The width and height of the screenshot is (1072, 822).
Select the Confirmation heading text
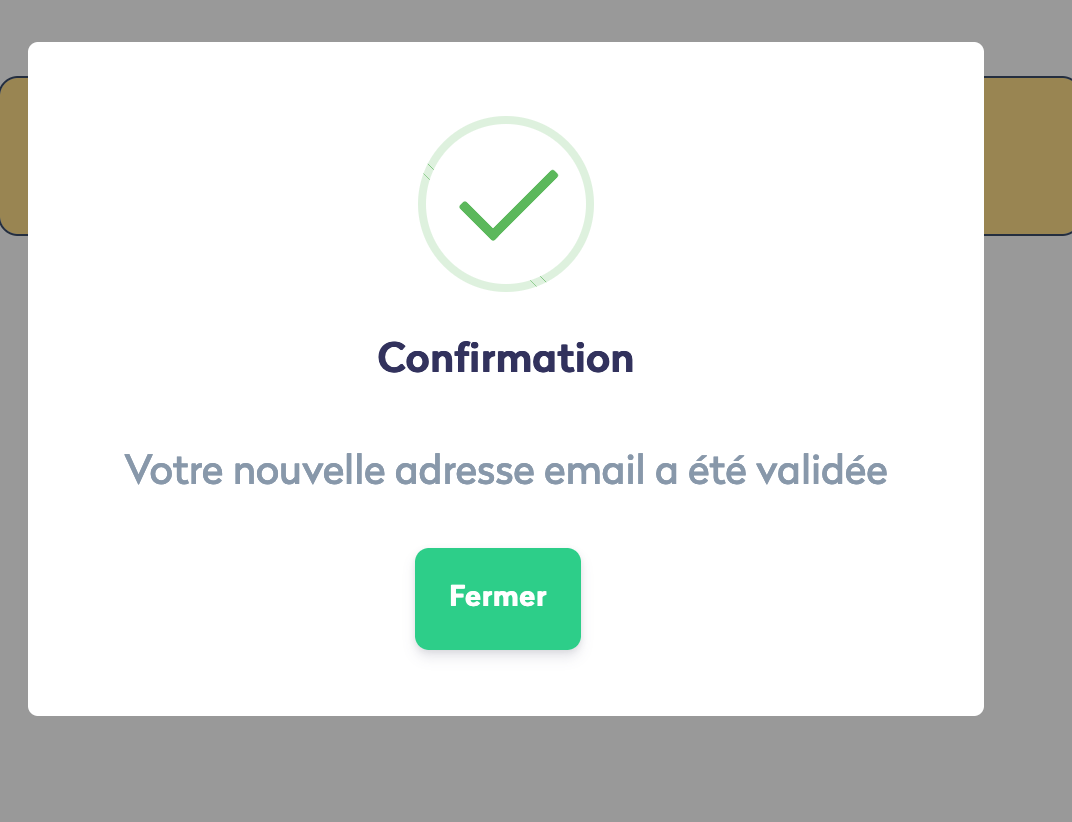tap(505, 357)
